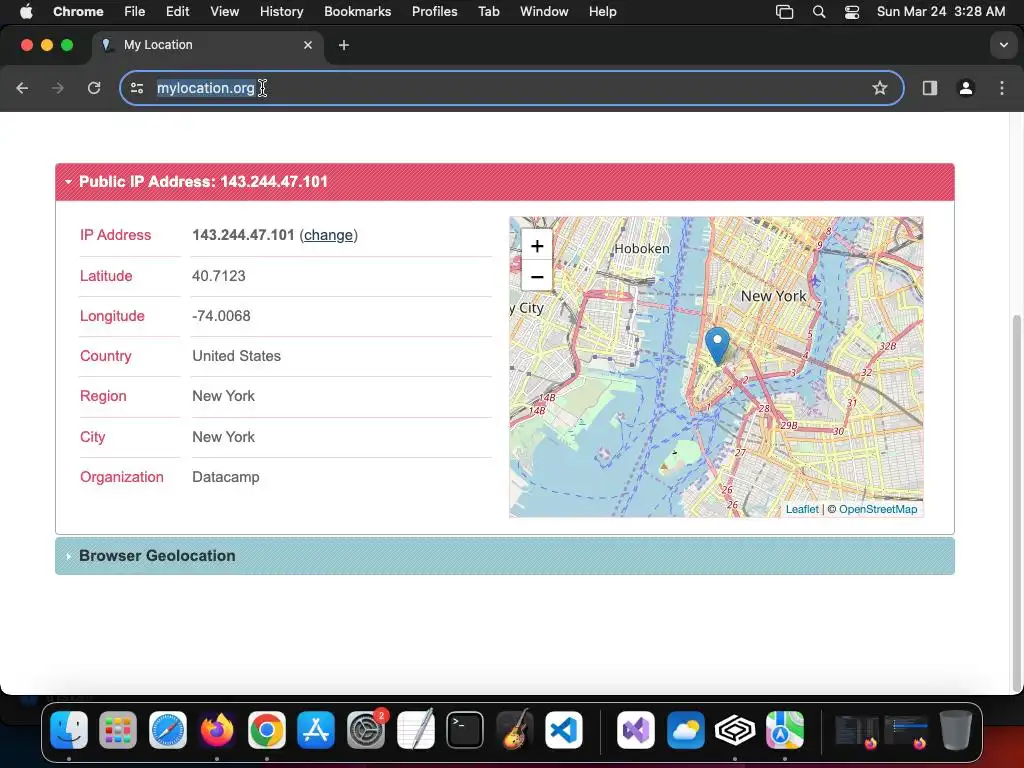Click Stage Manager icon in menu bar
This screenshot has height=768, width=1024.
click(784, 11)
